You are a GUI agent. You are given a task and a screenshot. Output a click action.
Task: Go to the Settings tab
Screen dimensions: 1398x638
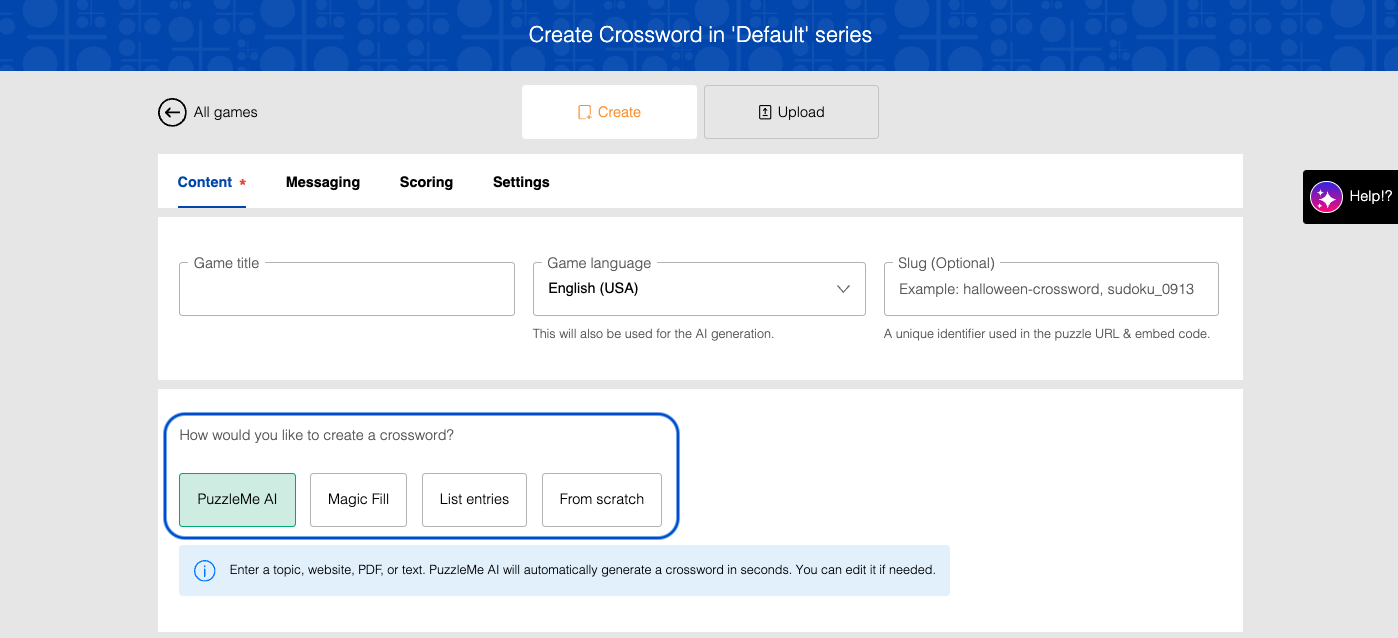(521, 182)
